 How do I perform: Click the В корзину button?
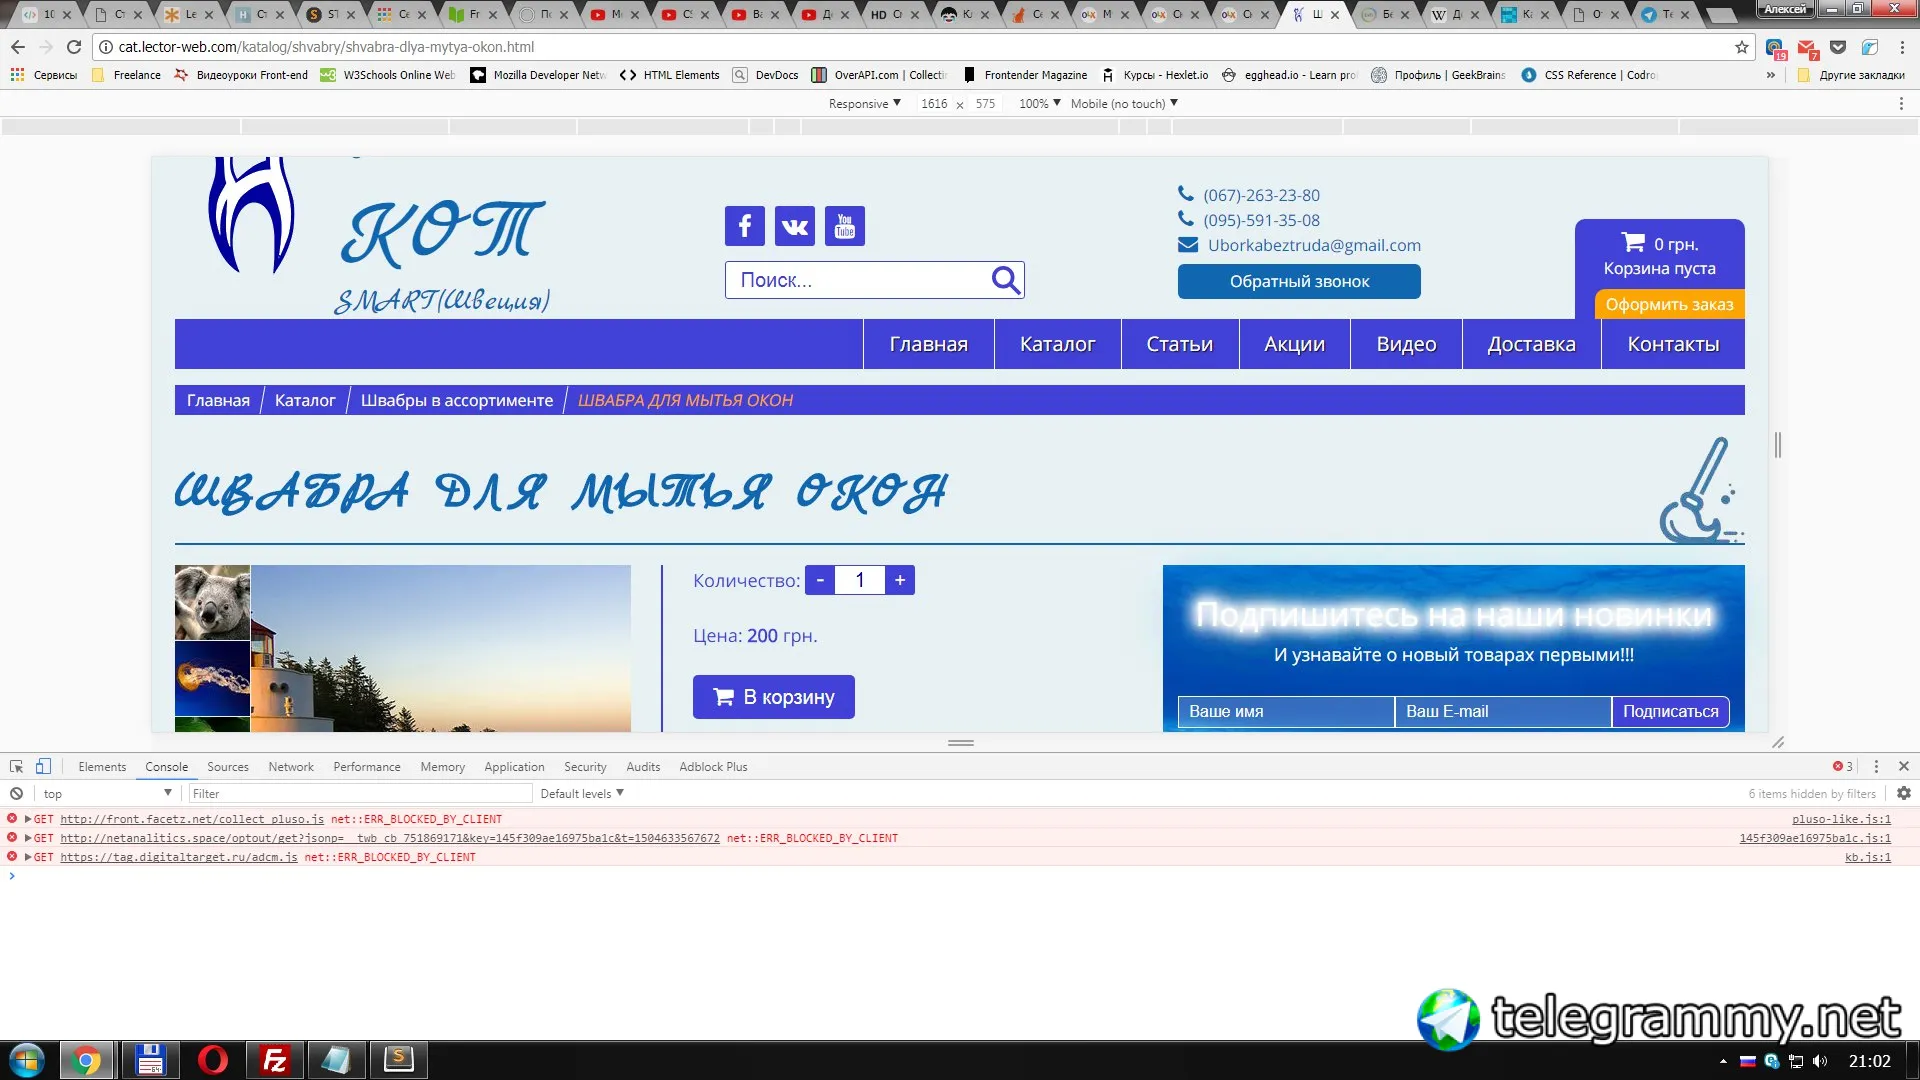click(x=773, y=697)
